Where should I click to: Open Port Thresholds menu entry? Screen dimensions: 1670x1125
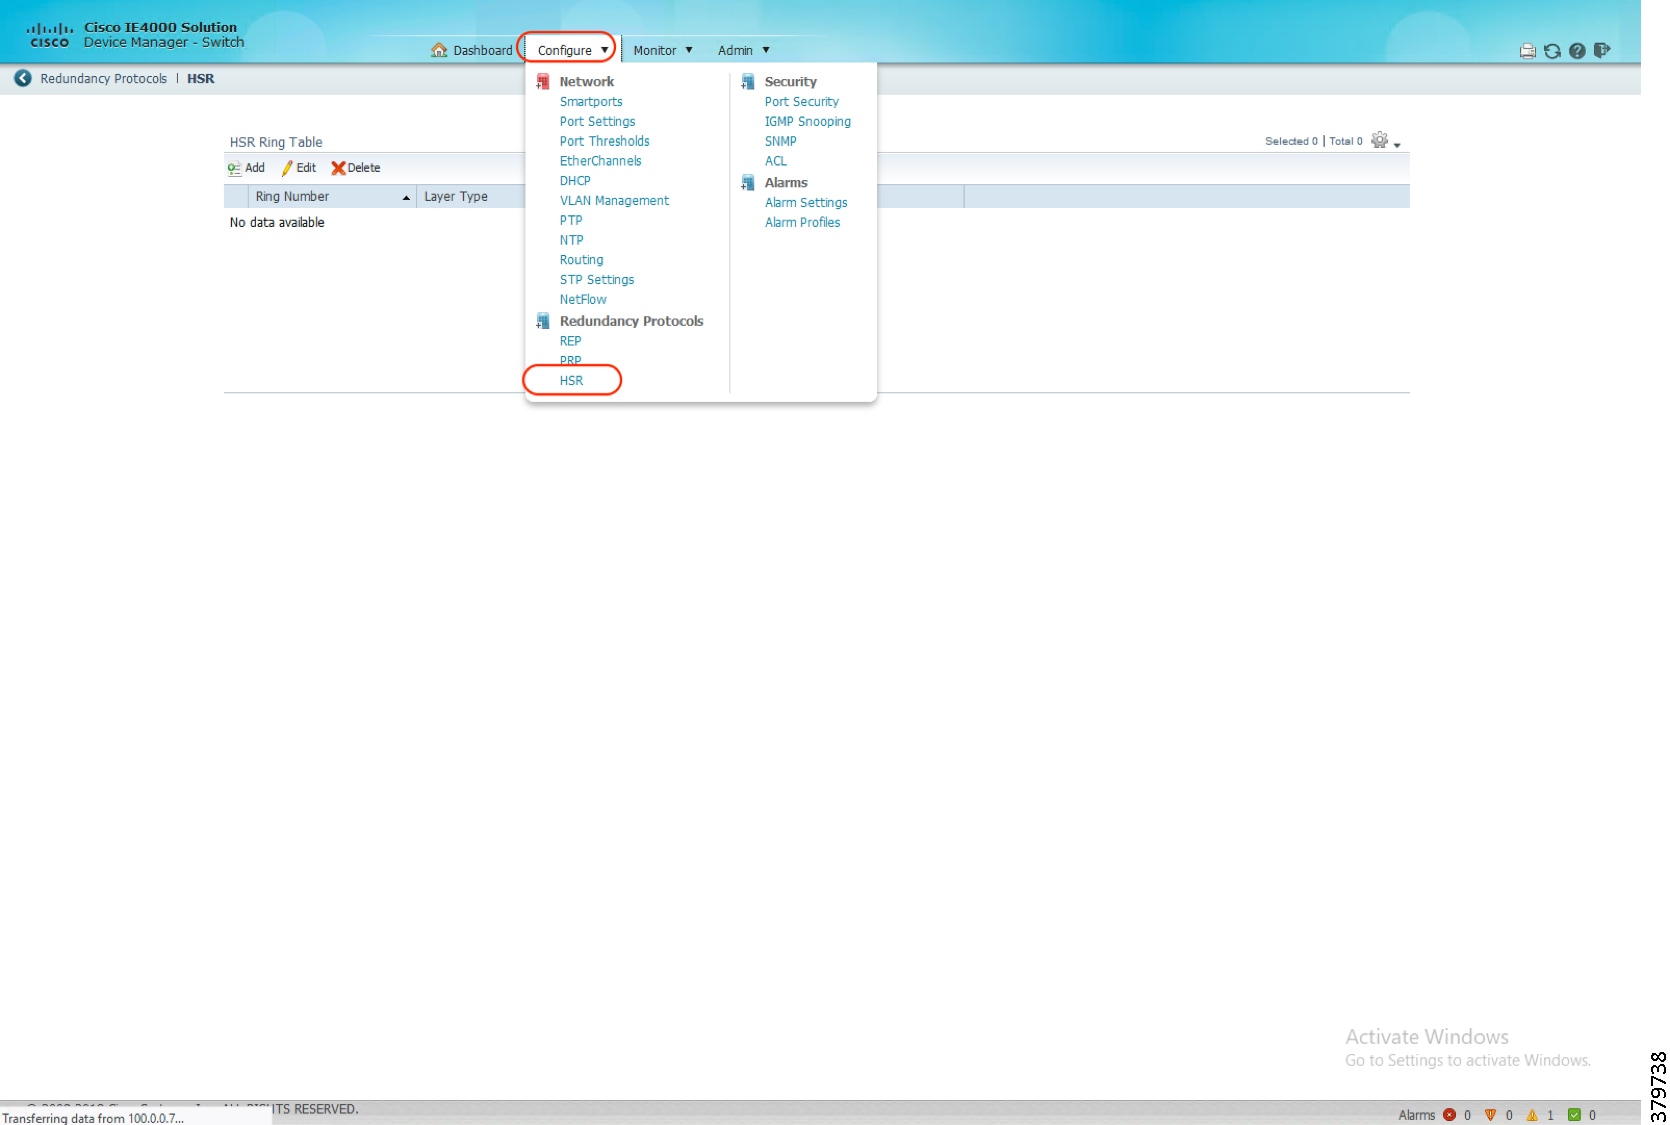coord(604,141)
